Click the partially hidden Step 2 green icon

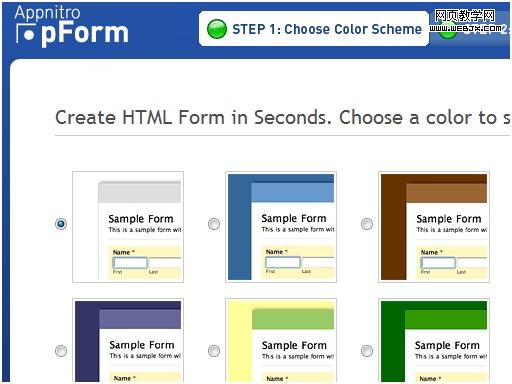tap(447, 33)
